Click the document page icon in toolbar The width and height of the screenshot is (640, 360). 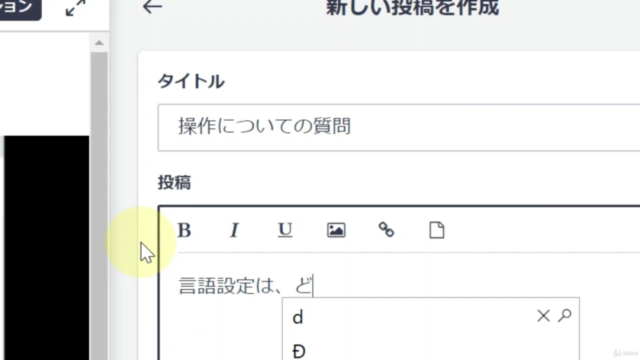(x=437, y=230)
